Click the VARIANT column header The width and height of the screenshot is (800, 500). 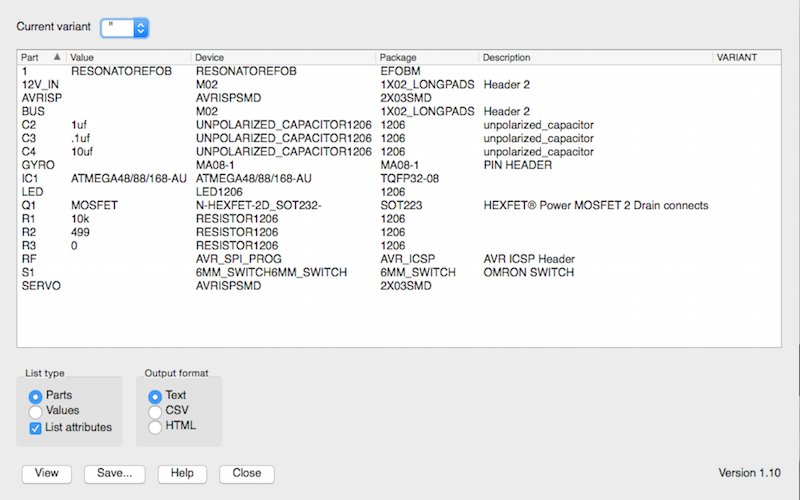tap(746, 57)
